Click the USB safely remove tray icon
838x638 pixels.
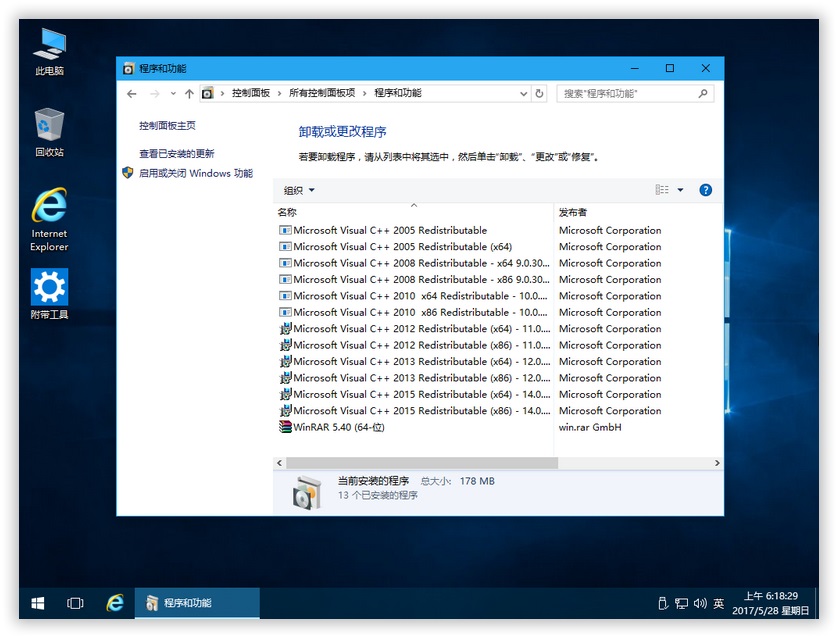(663, 603)
